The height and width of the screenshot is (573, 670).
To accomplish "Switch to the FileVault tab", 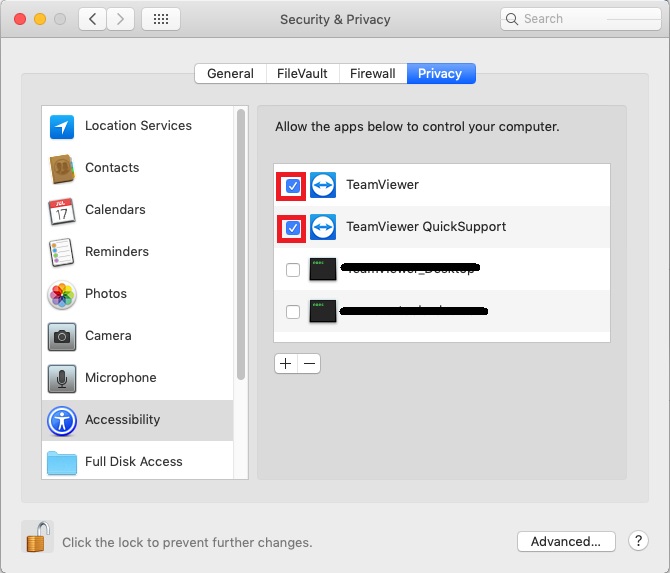I will click(x=304, y=74).
